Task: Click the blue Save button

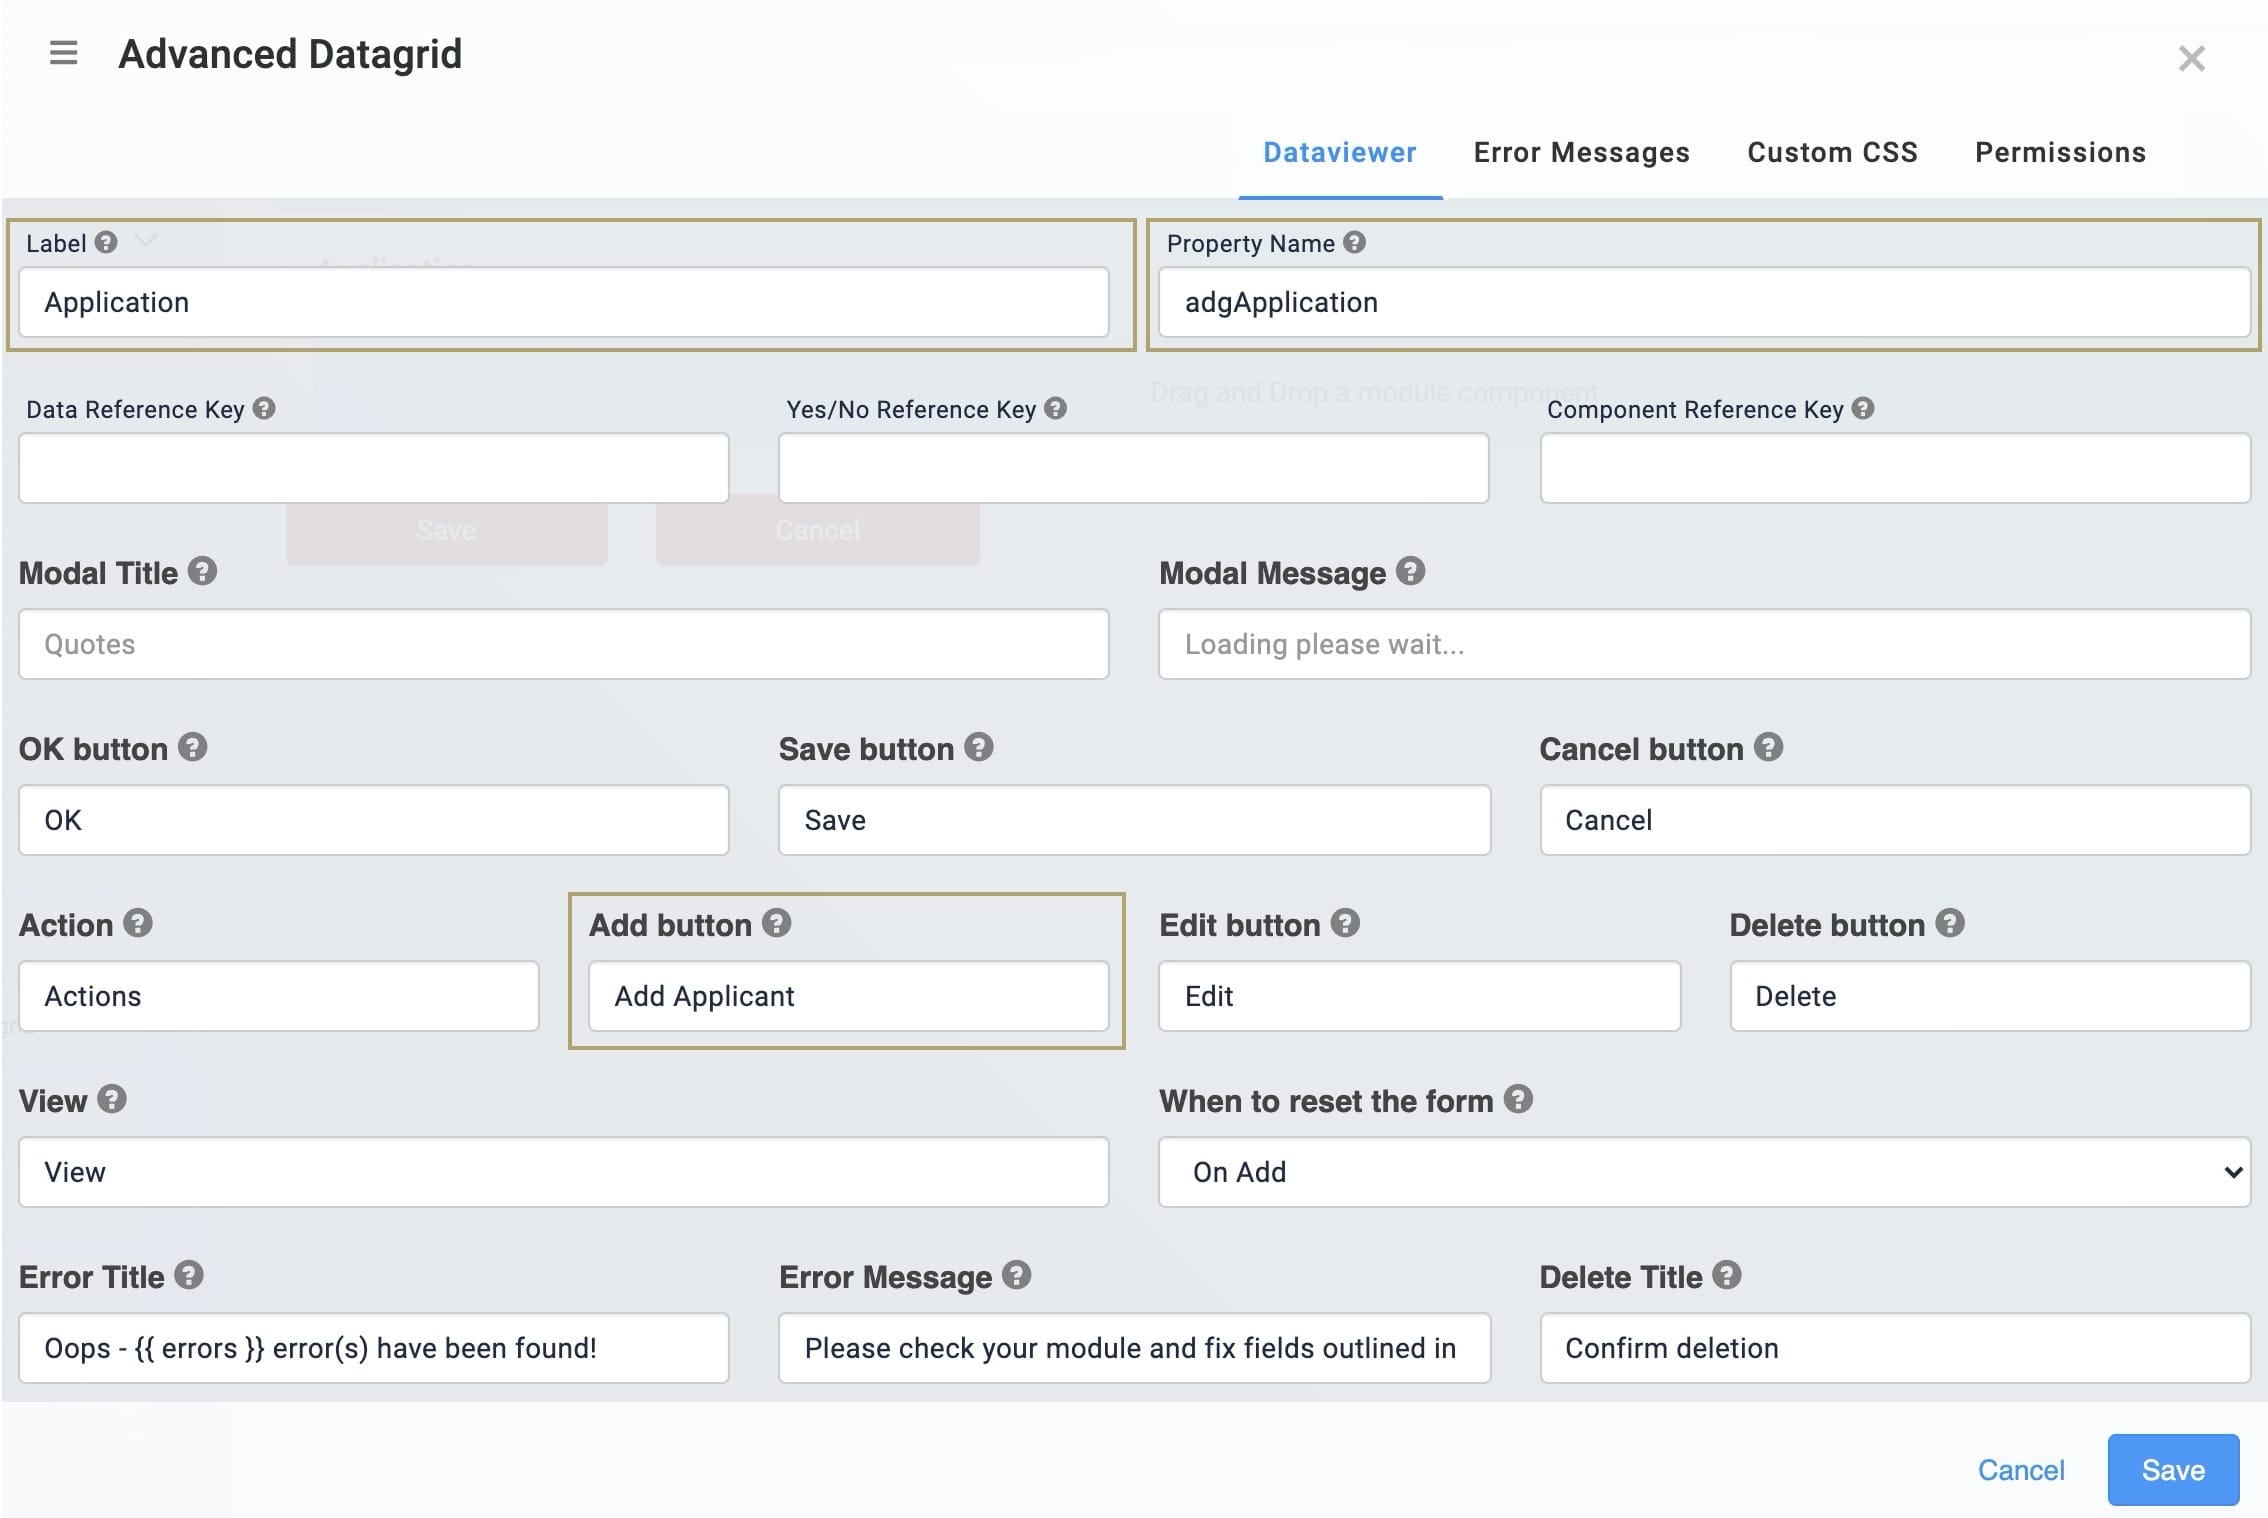Action: pyautogui.click(x=2173, y=1470)
